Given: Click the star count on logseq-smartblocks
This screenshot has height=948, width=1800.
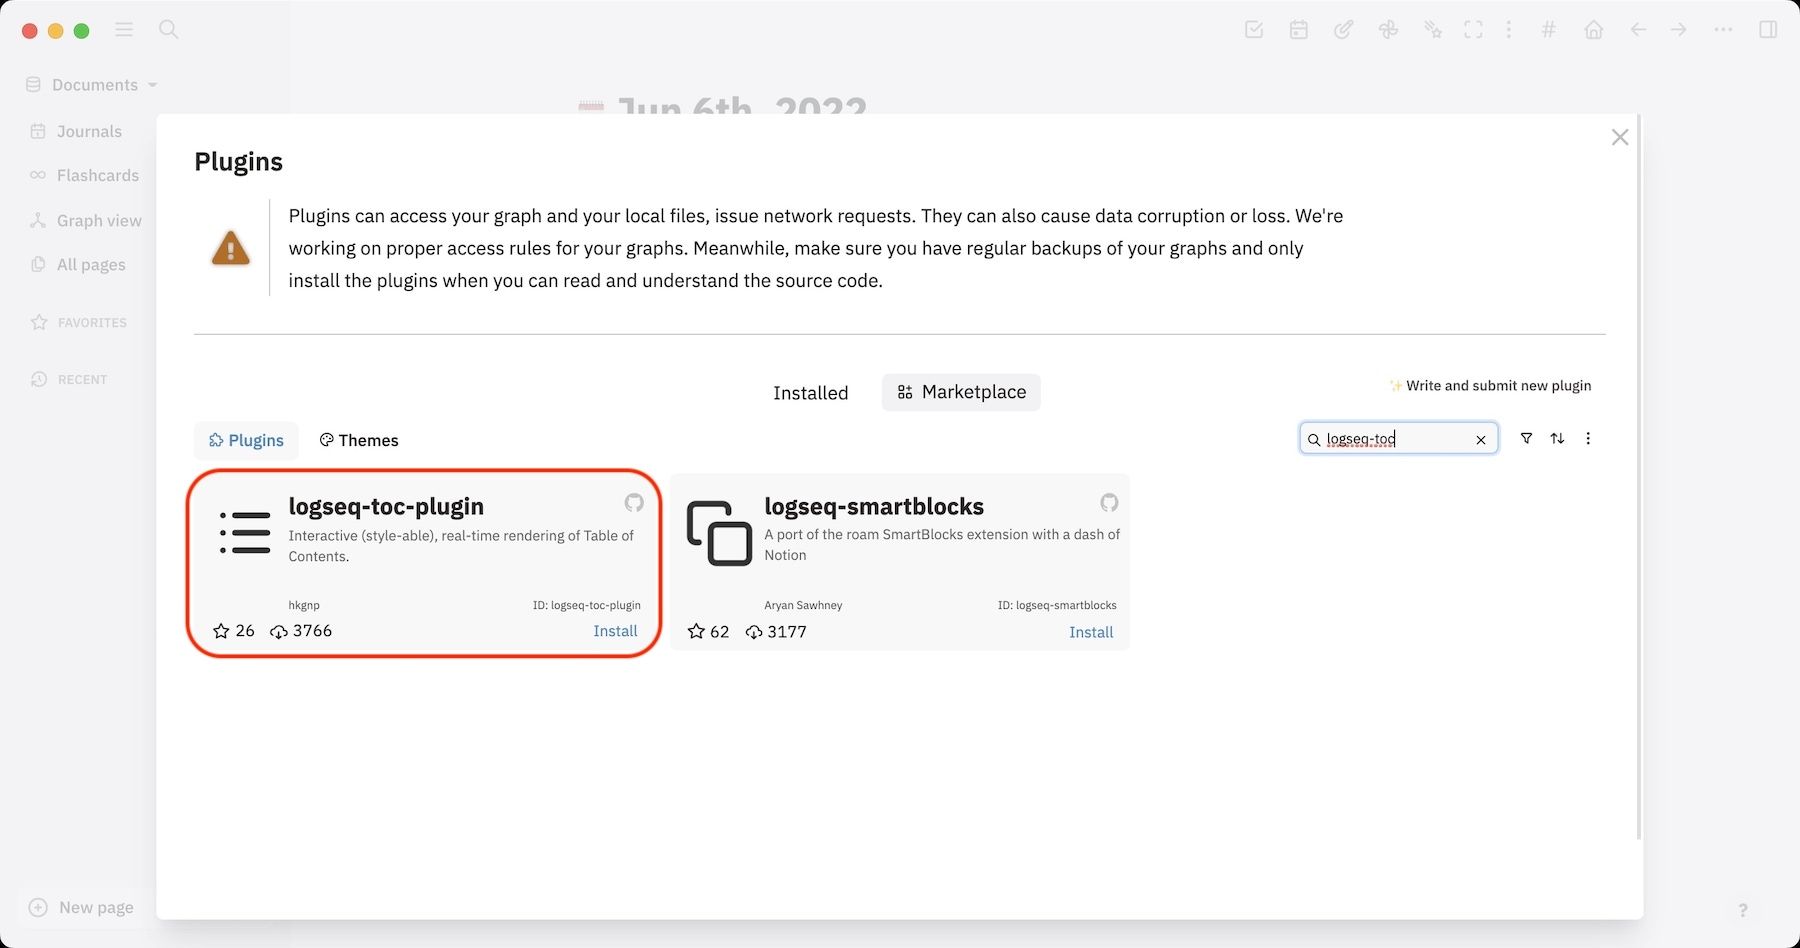Looking at the screenshot, I should coord(709,632).
